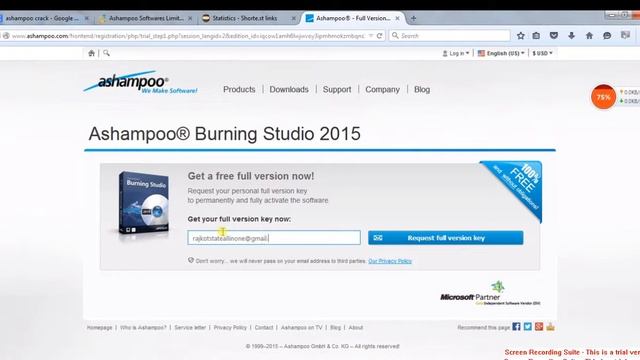Click the orange 75% circular indicator
The image size is (640, 360).
click(x=603, y=97)
